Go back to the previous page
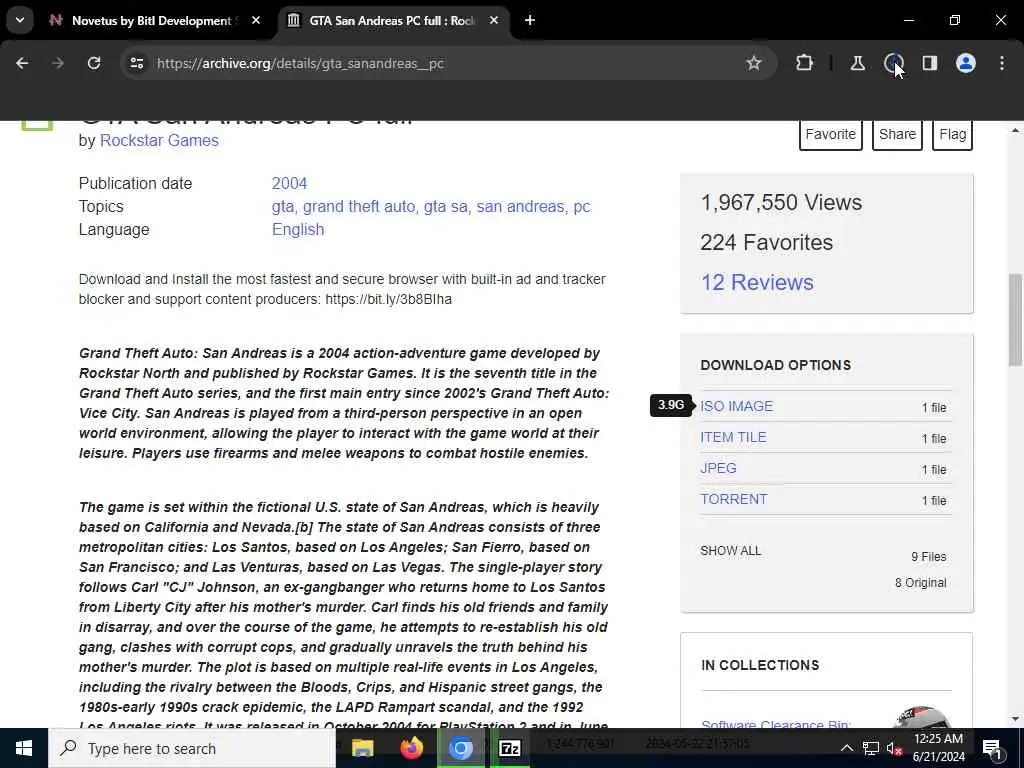 (22, 63)
